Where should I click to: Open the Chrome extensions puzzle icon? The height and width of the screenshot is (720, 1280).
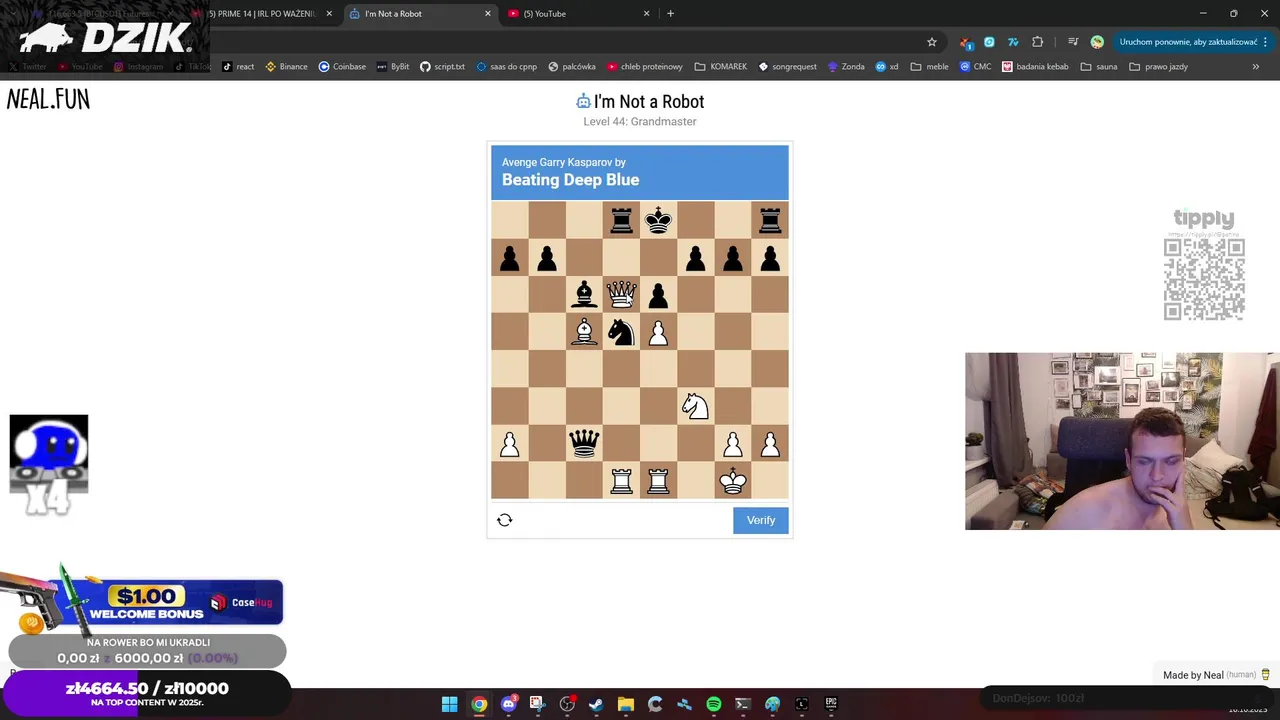[x=1037, y=42]
